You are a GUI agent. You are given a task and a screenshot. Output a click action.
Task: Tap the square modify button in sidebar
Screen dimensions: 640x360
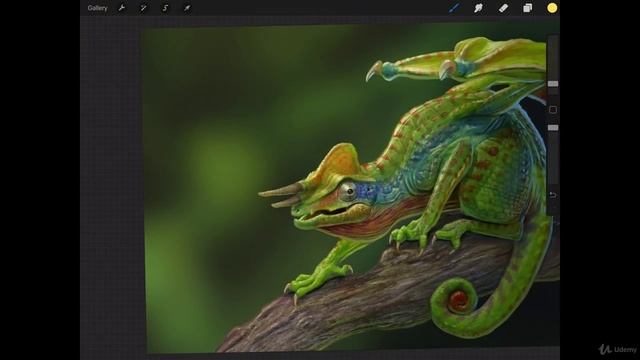coord(553,109)
